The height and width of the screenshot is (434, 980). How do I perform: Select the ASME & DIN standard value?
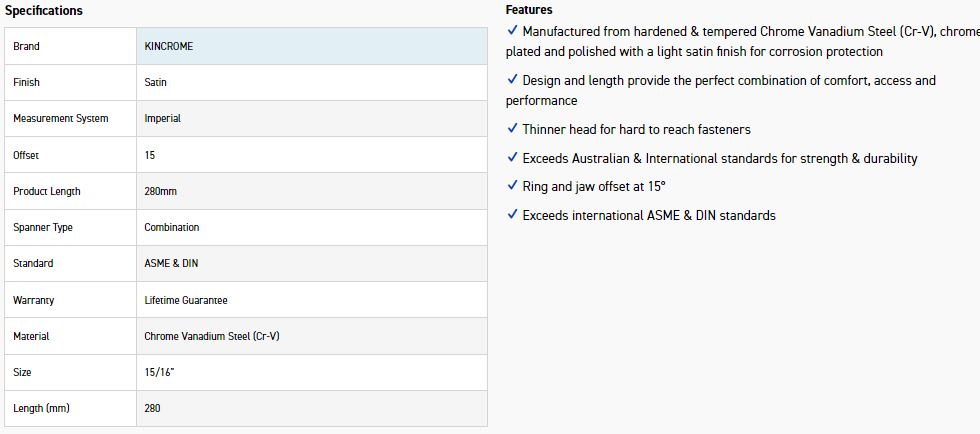tap(171, 263)
